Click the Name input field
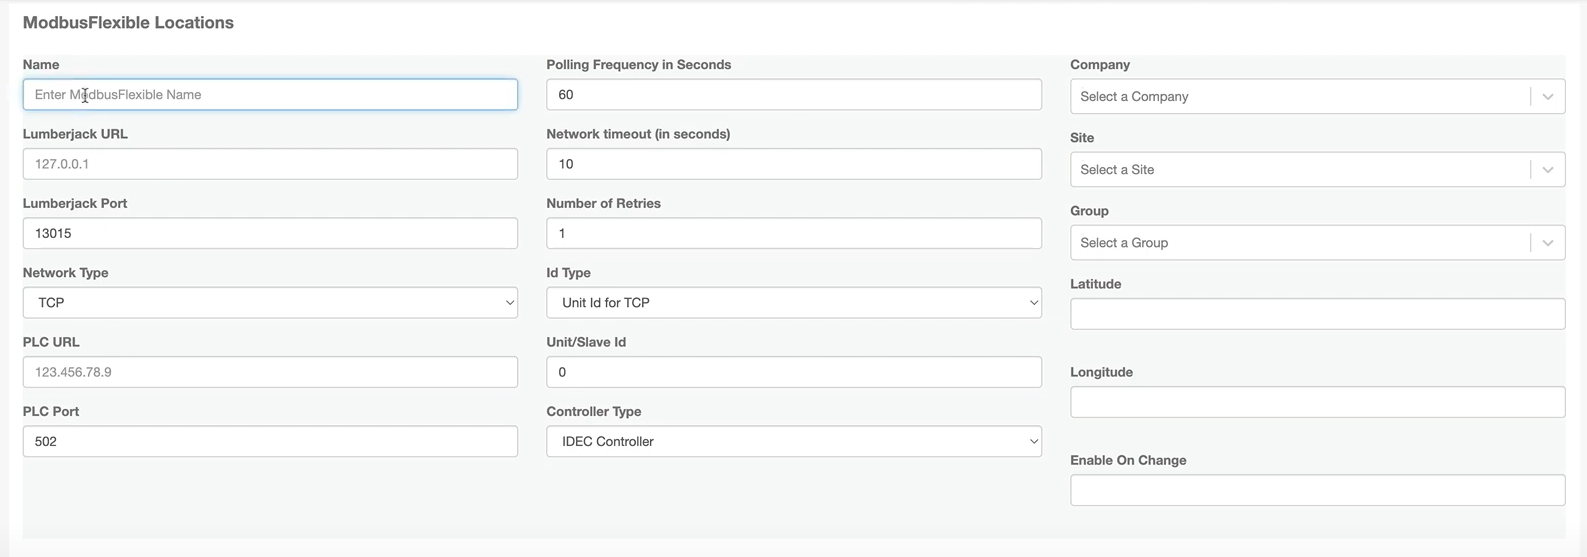This screenshot has height=557, width=1587. [270, 94]
